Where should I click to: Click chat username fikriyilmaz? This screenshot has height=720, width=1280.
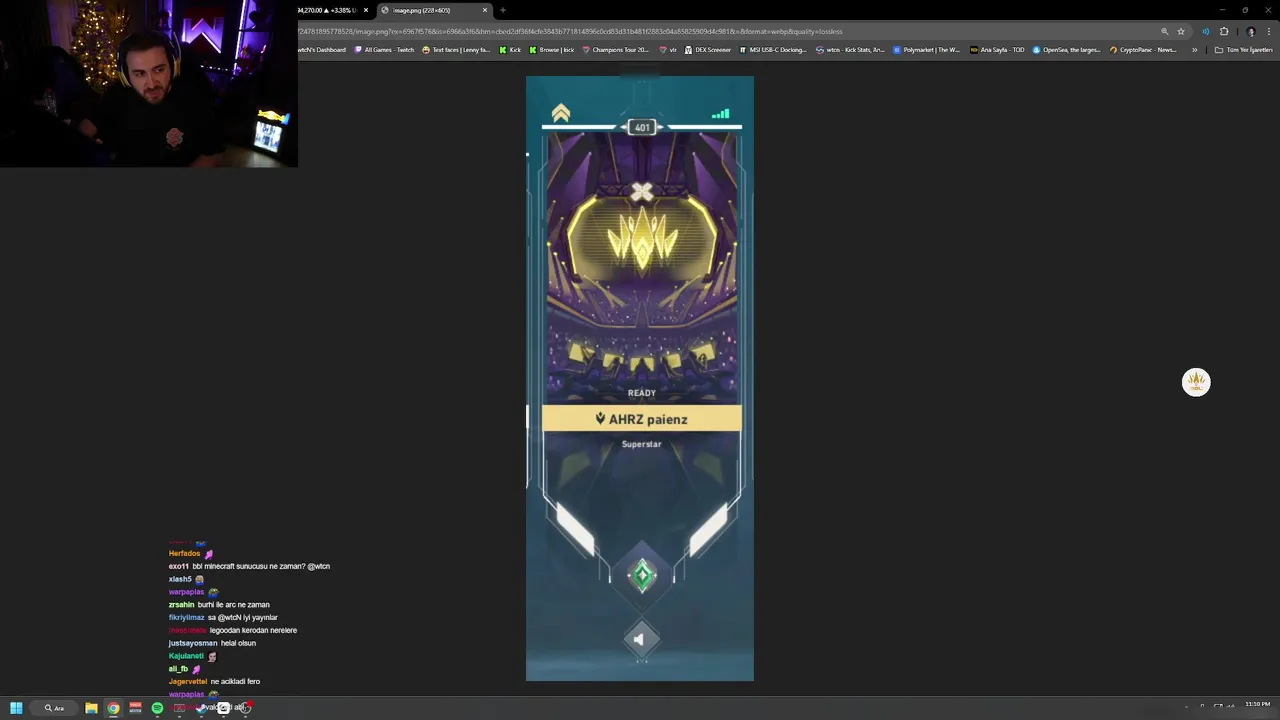click(x=186, y=618)
